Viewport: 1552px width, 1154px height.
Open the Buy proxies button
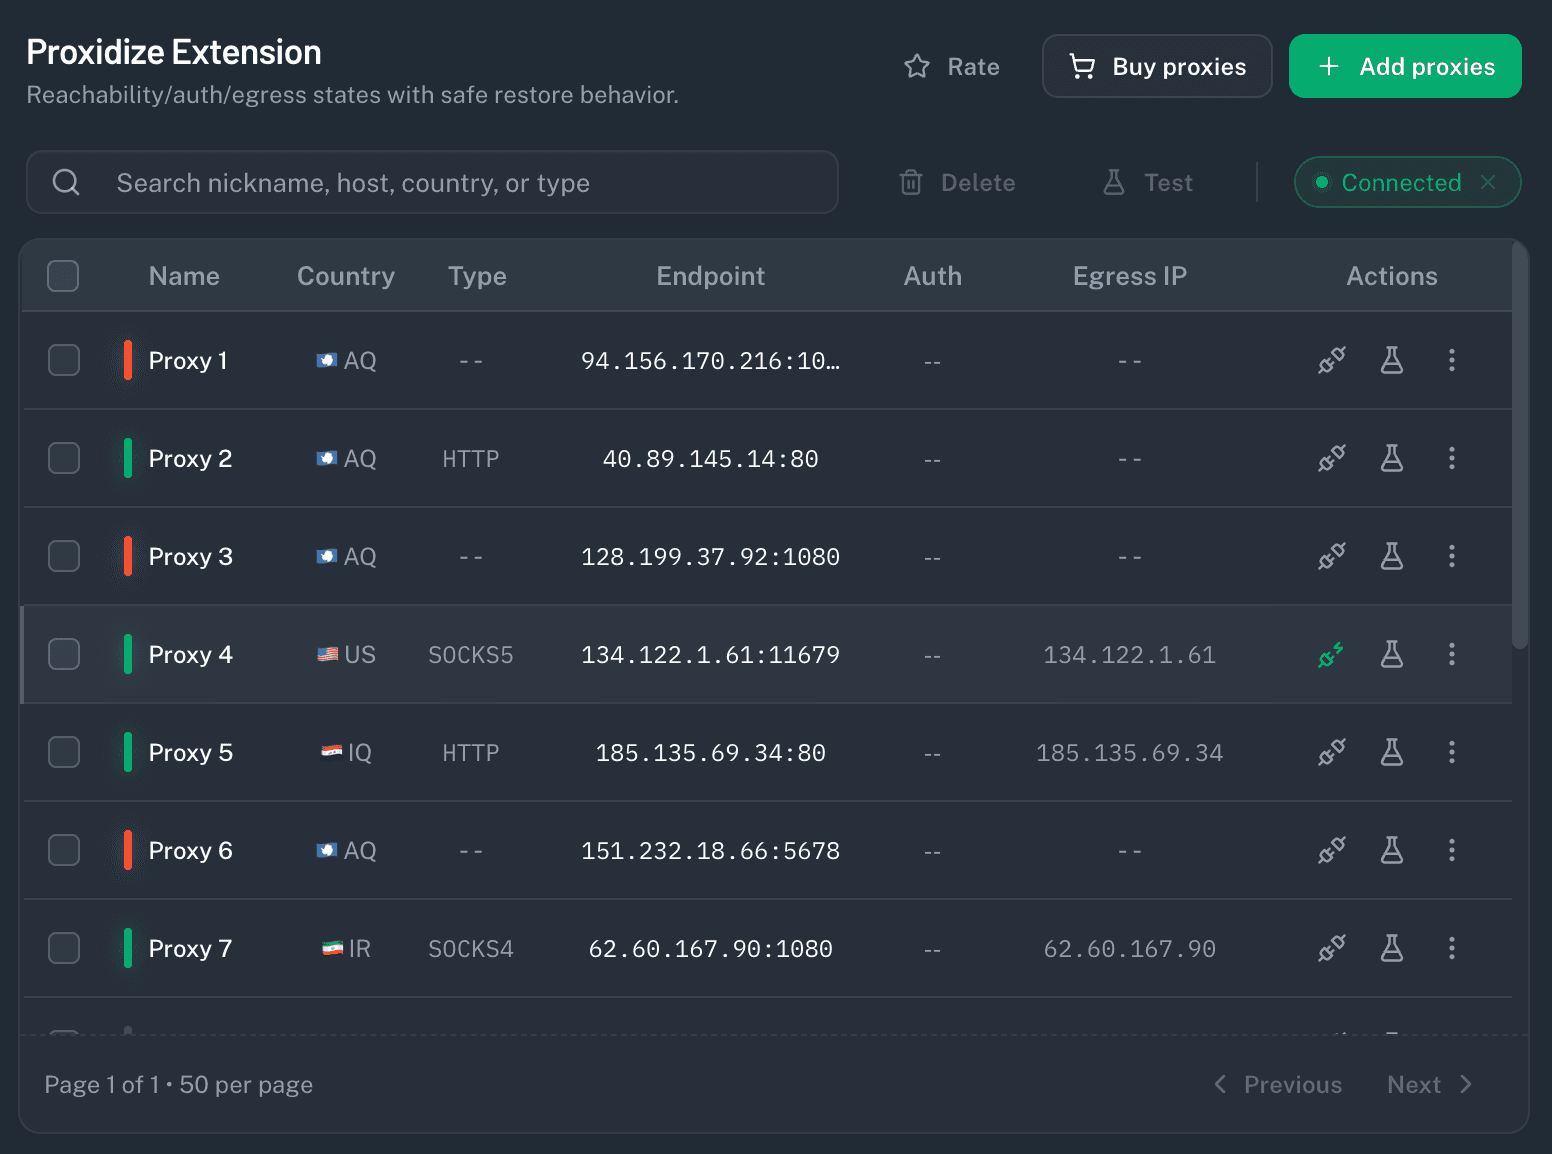pyautogui.click(x=1157, y=66)
